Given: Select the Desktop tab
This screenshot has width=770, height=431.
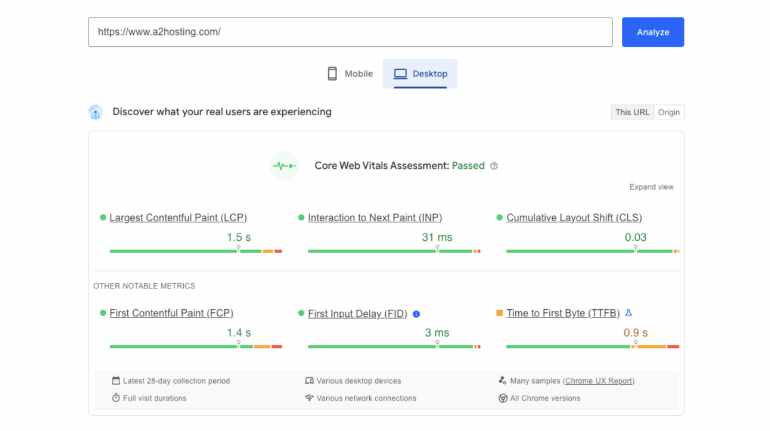Looking at the screenshot, I should point(420,74).
